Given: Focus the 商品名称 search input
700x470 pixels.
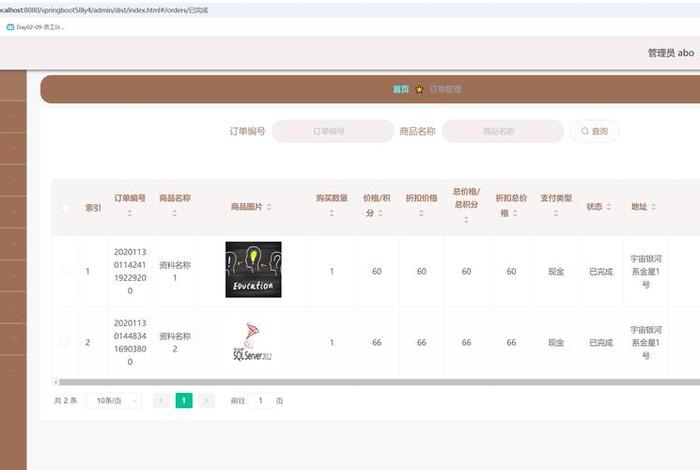Looking at the screenshot, I should point(503,131).
